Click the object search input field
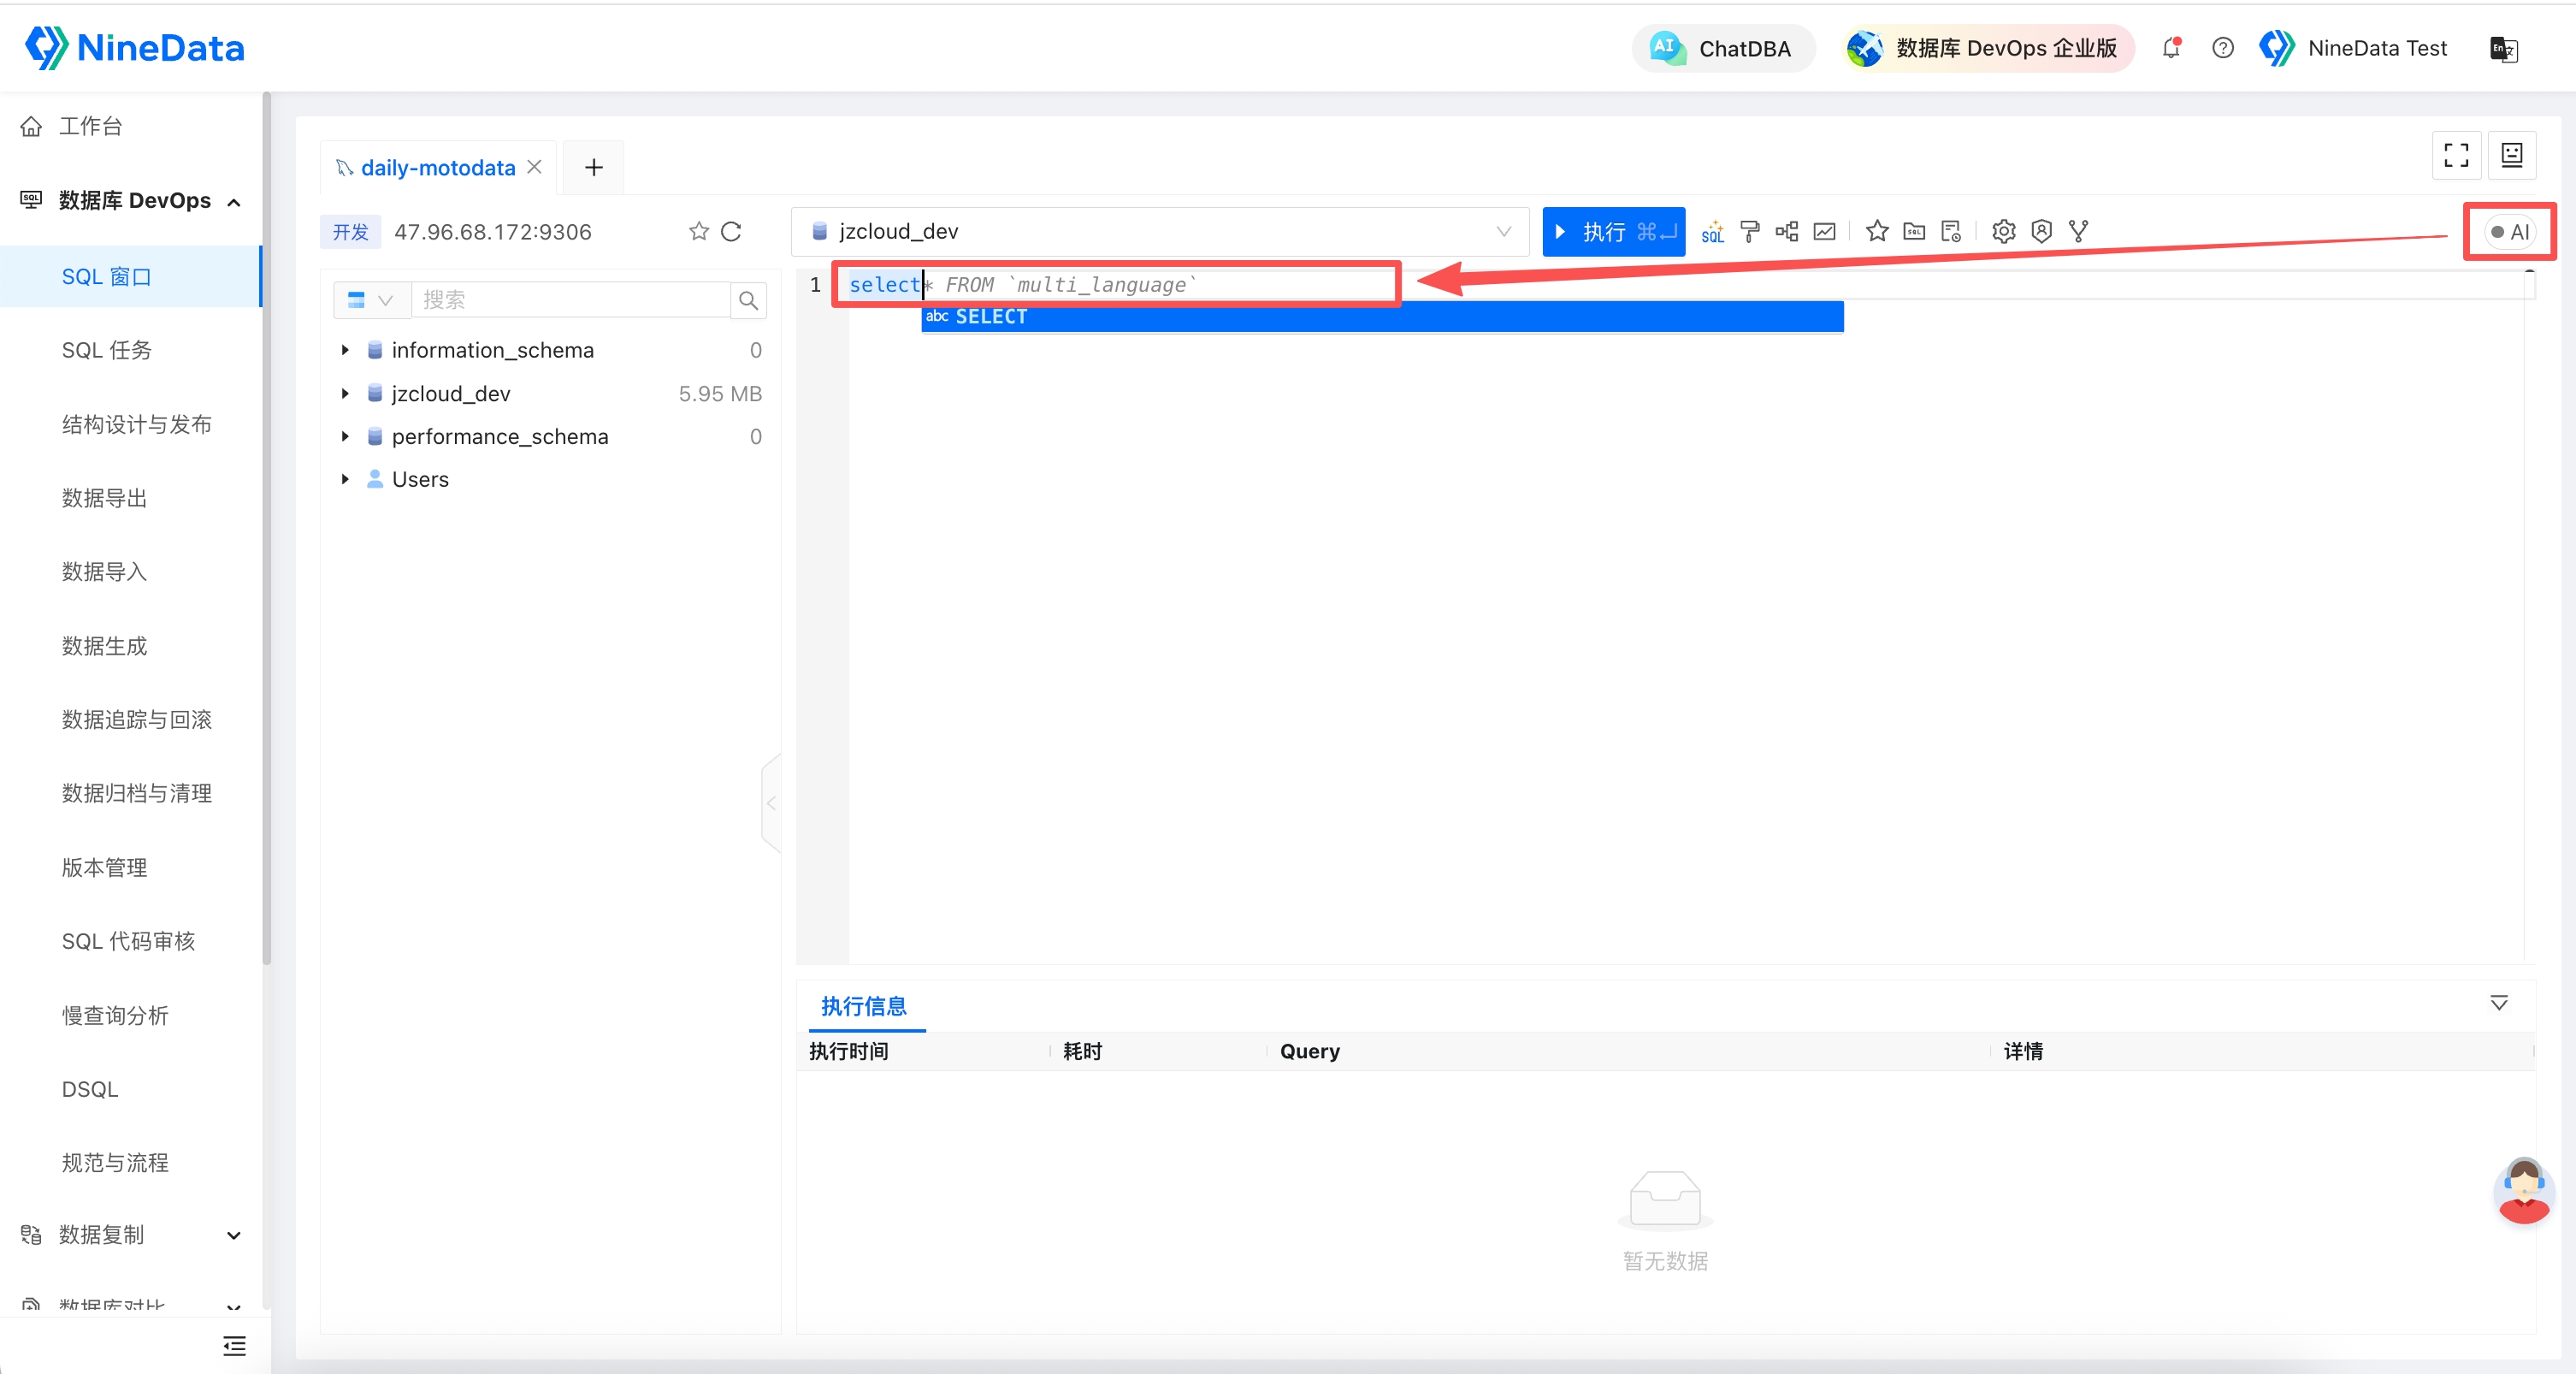This screenshot has height=1374, width=2576. (x=571, y=300)
